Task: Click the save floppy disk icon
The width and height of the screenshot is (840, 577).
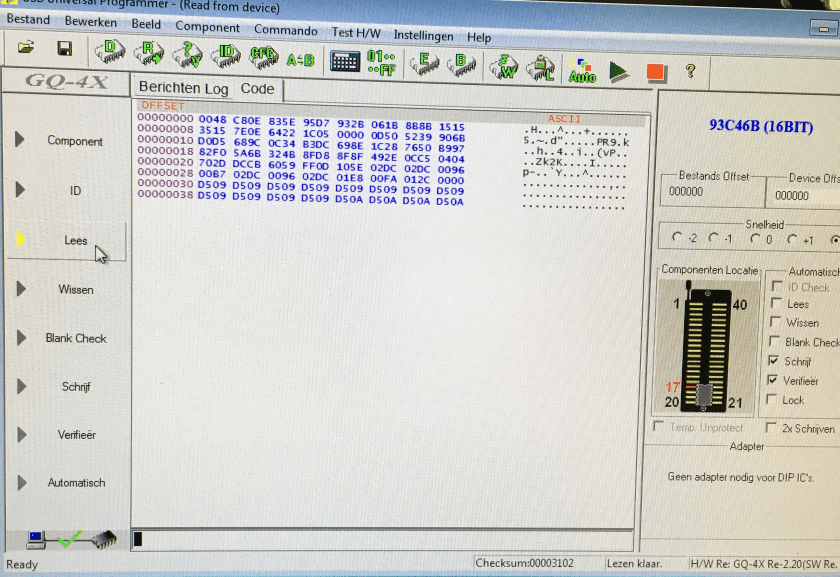Action: pyautogui.click(x=64, y=49)
